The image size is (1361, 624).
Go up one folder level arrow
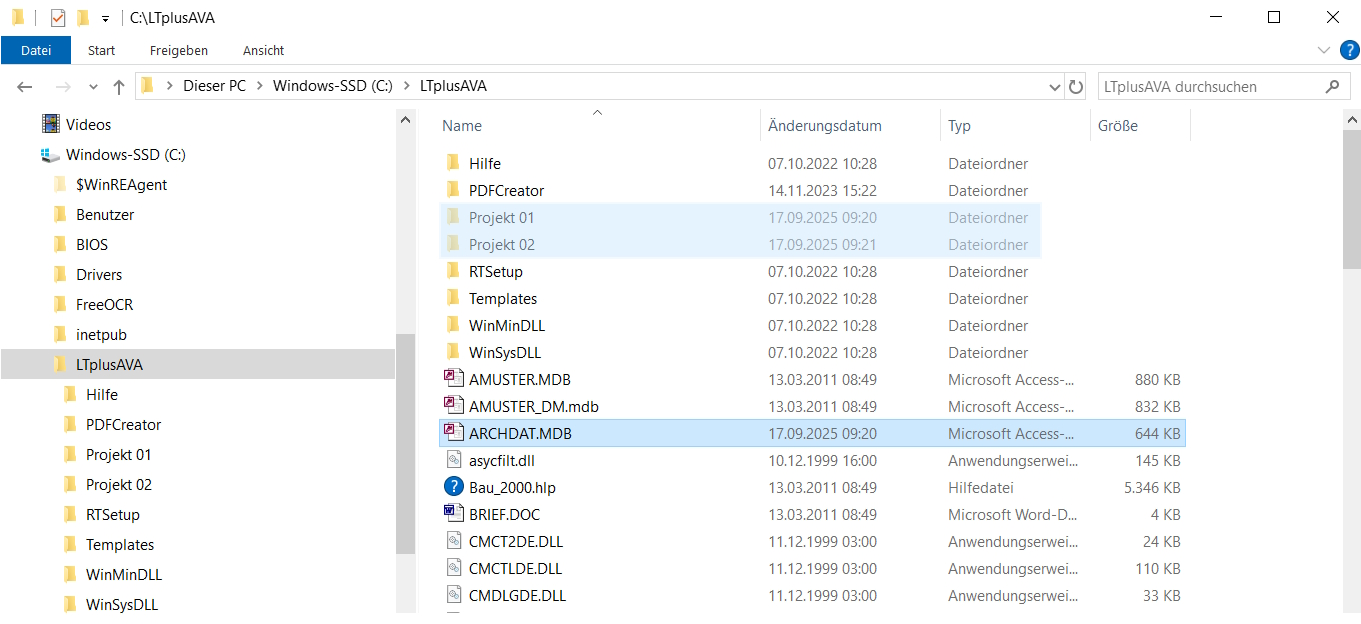point(119,87)
